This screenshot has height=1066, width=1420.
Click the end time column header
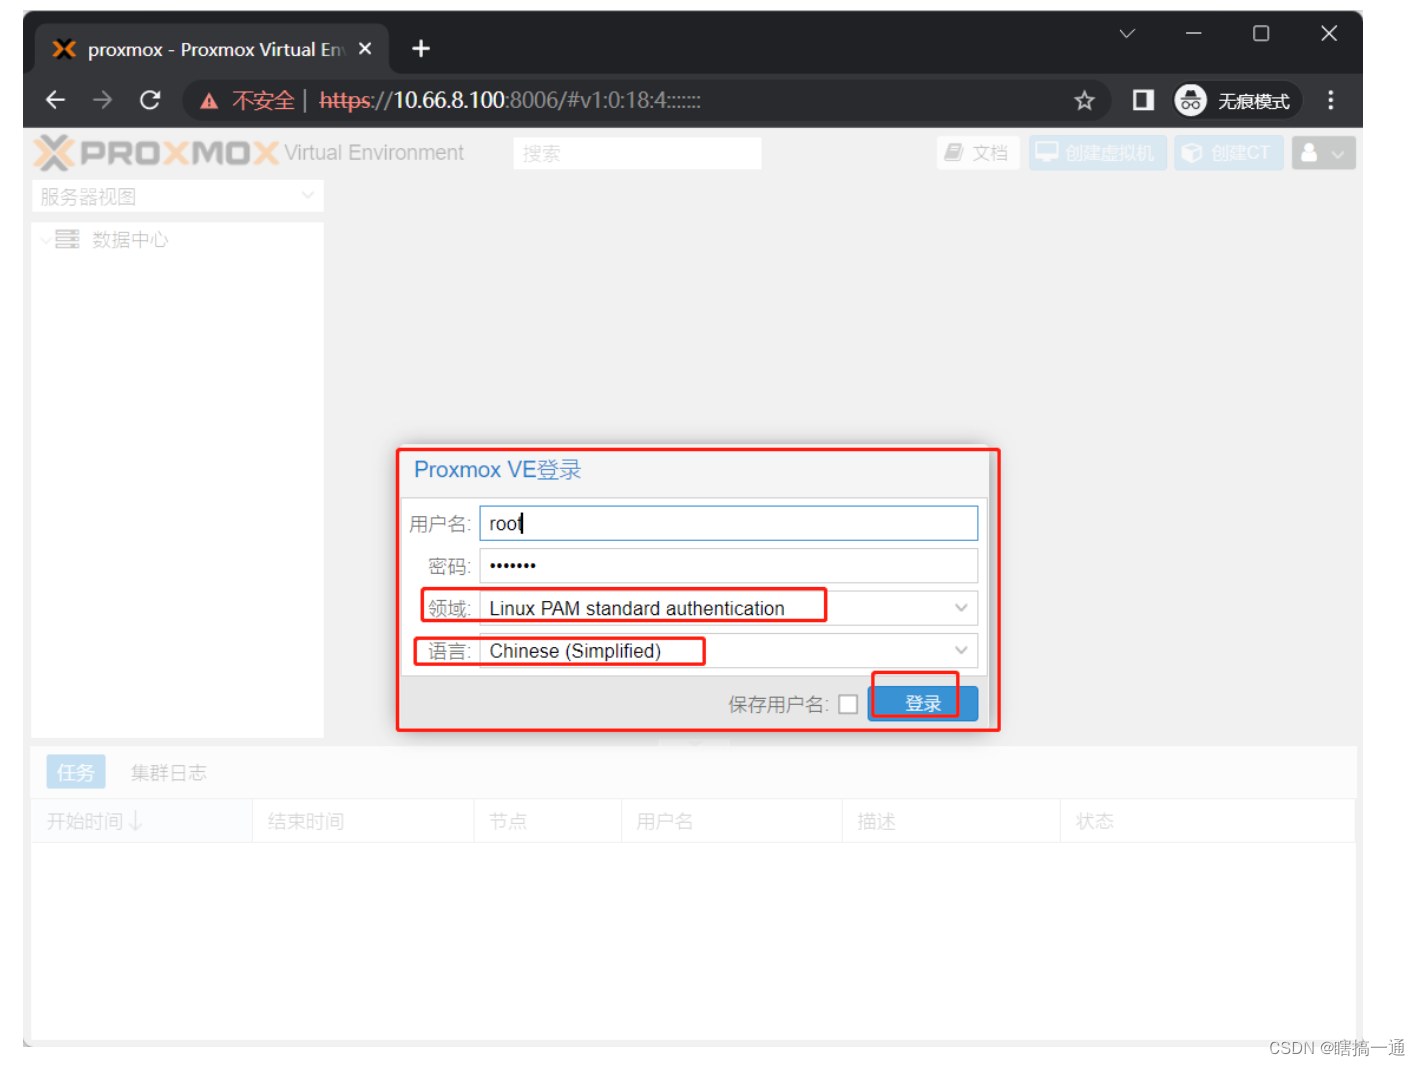363,821
